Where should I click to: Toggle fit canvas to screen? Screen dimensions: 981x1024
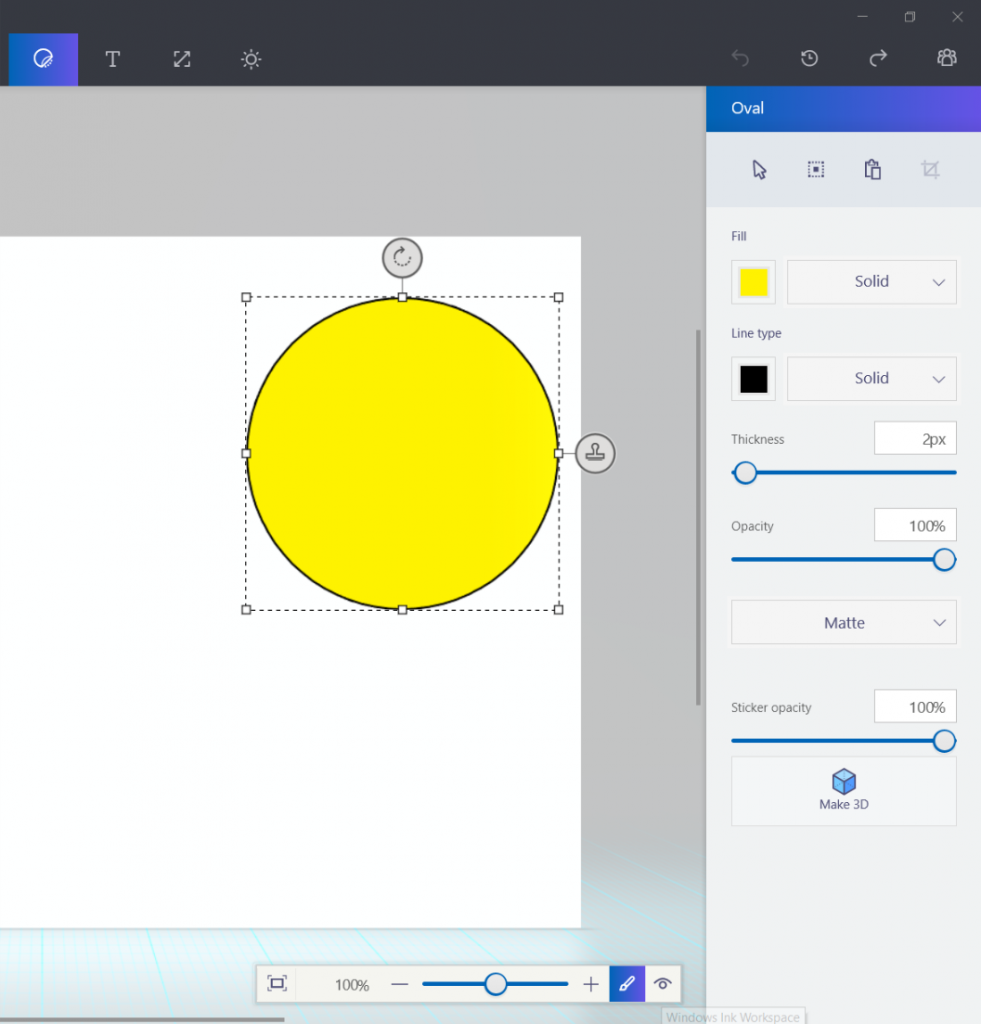point(277,984)
